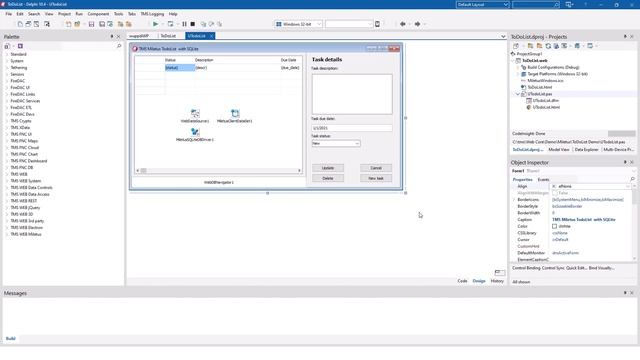
Task: Select Build Configurations (Debug) tree node
Action: click(x=553, y=67)
